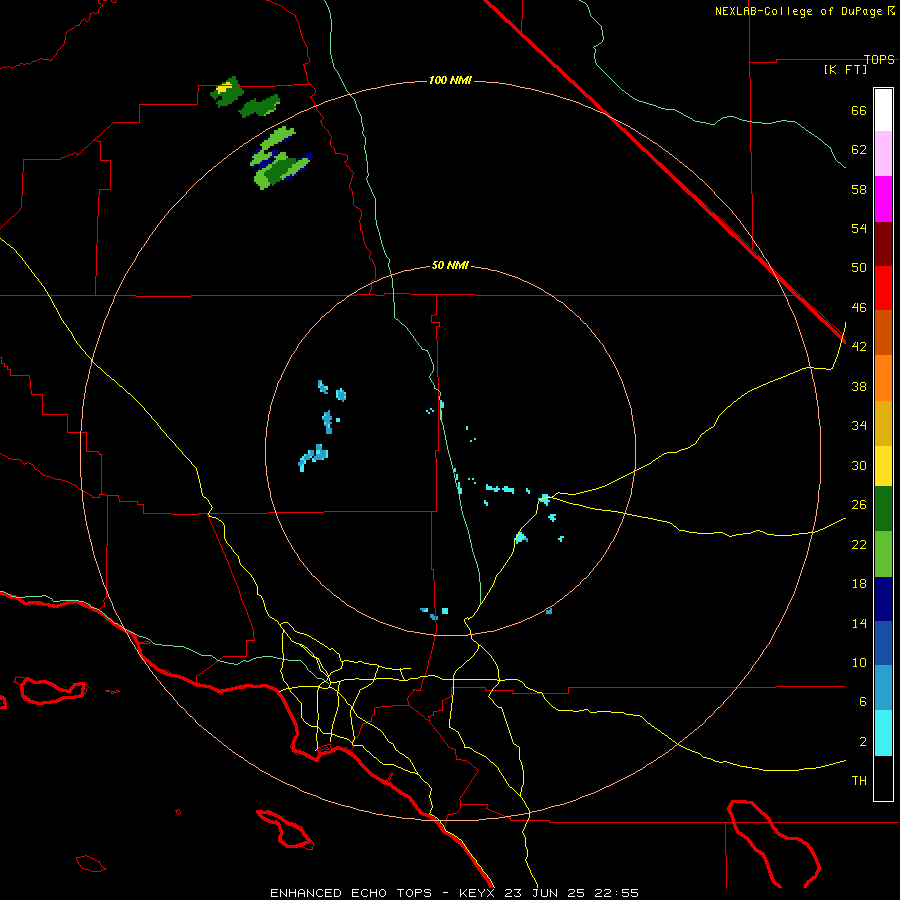Click the 50 NMI range ring label
The width and height of the screenshot is (900, 900).
coord(450,265)
